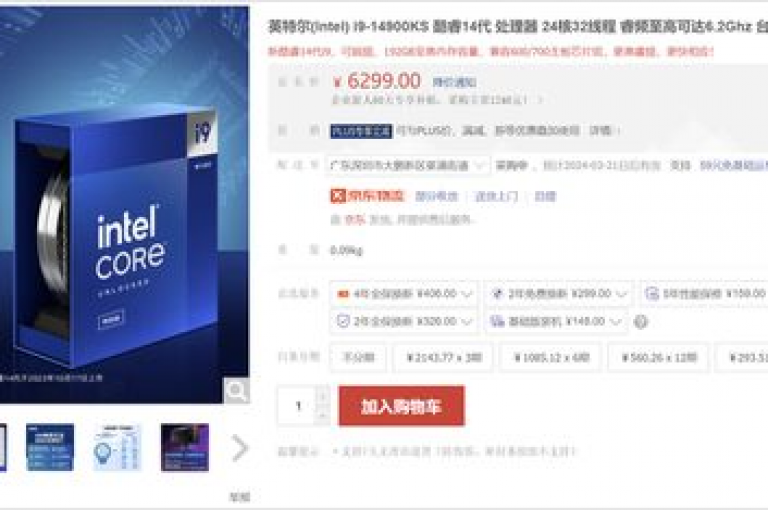The width and height of the screenshot is (768, 510).
Task: Expand the ¥299.00 service option dropdown
Action: click(559, 294)
